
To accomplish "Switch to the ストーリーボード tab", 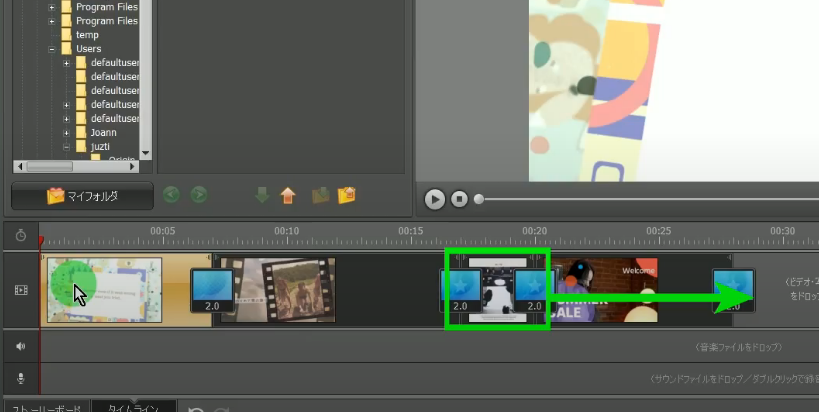I will coord(46,408).
